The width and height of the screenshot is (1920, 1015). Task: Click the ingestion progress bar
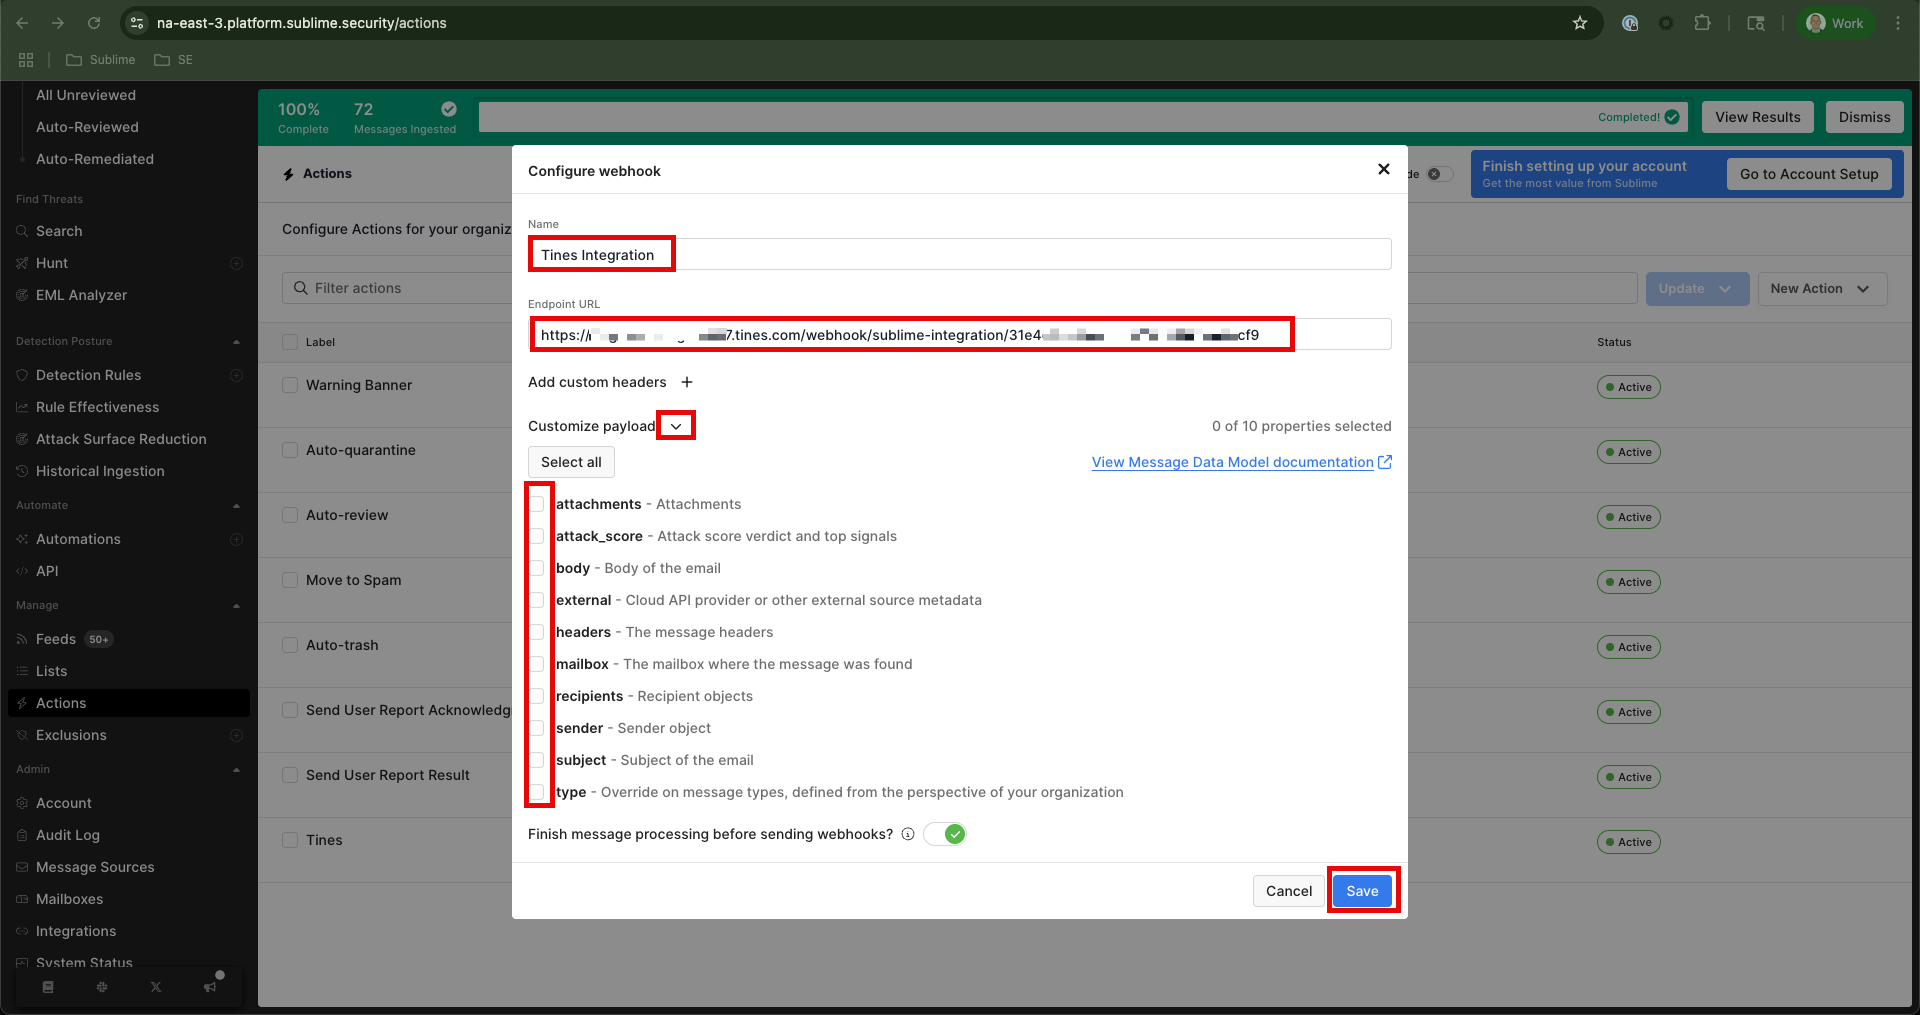tap(1084, 117)
